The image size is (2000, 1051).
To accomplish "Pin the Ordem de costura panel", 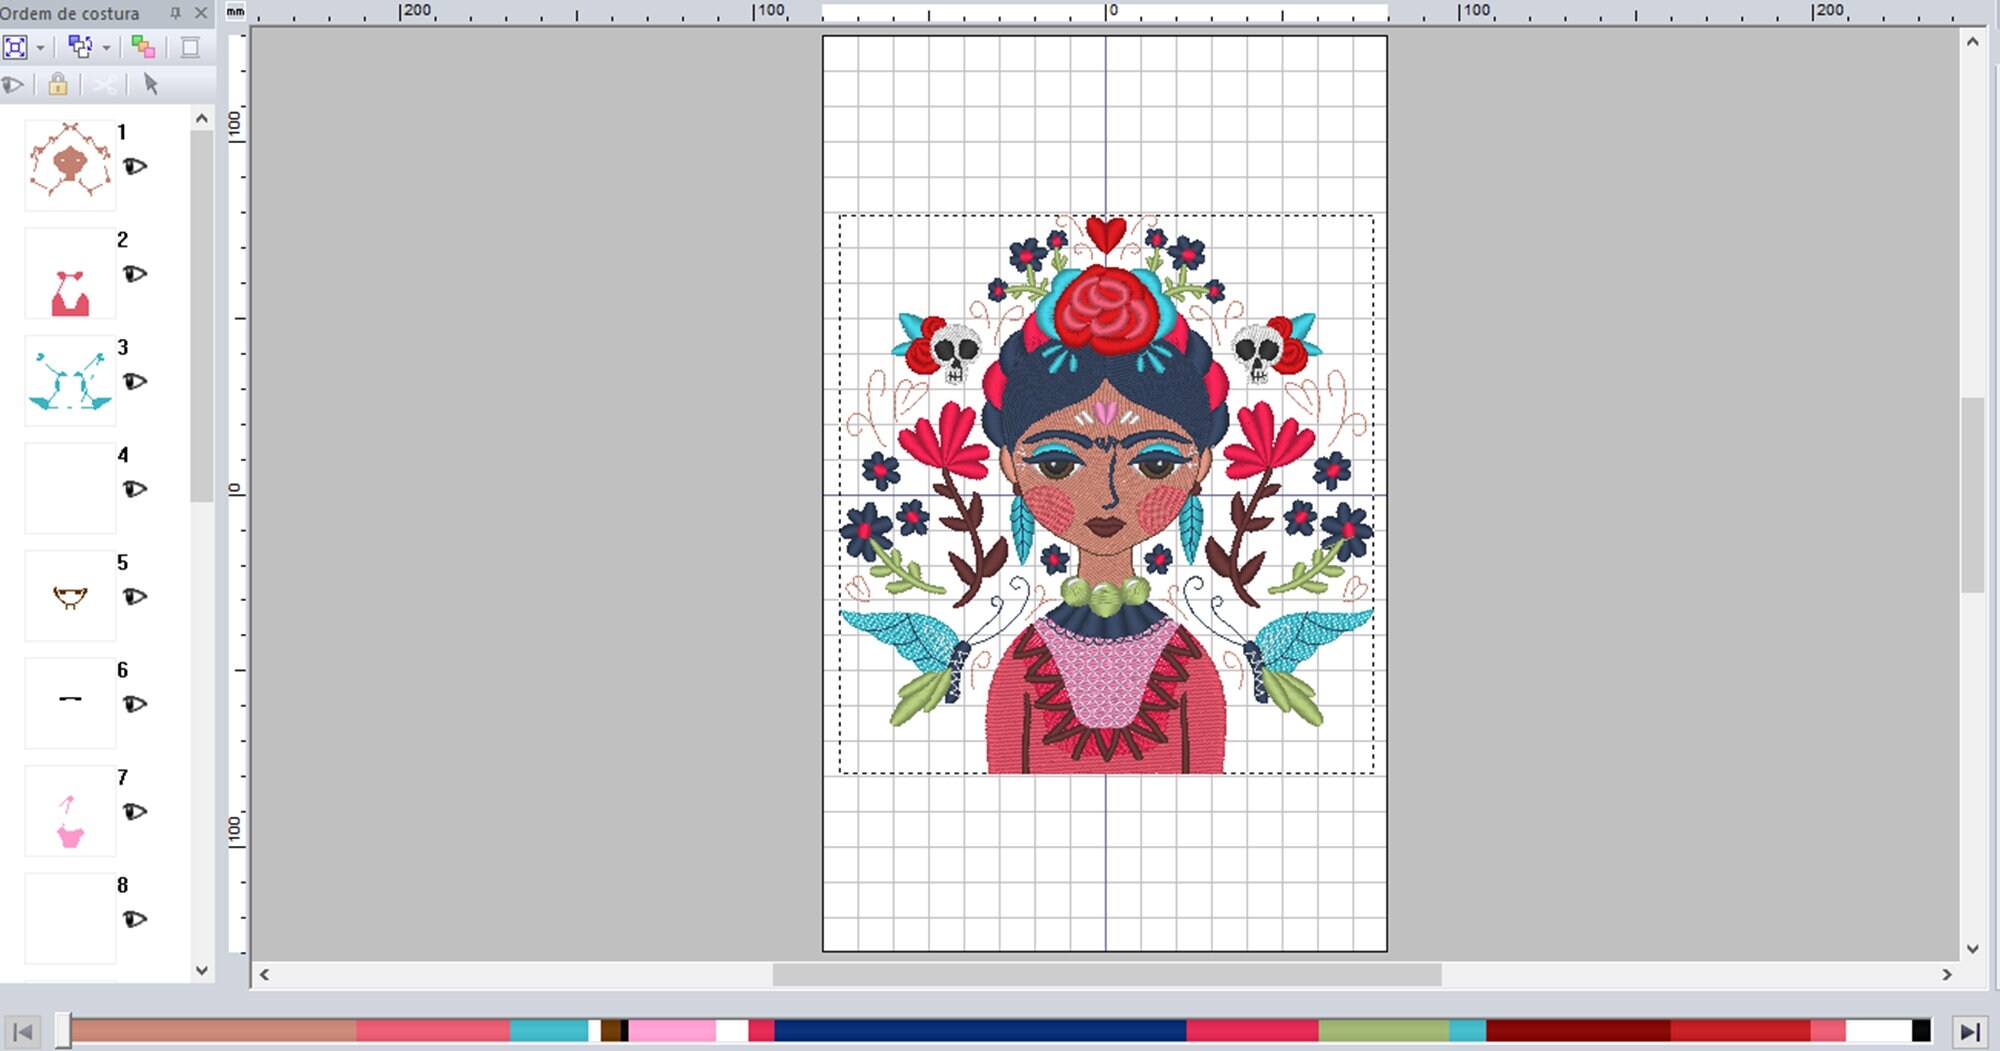I will pyautogui.click(x=176, y=13).
